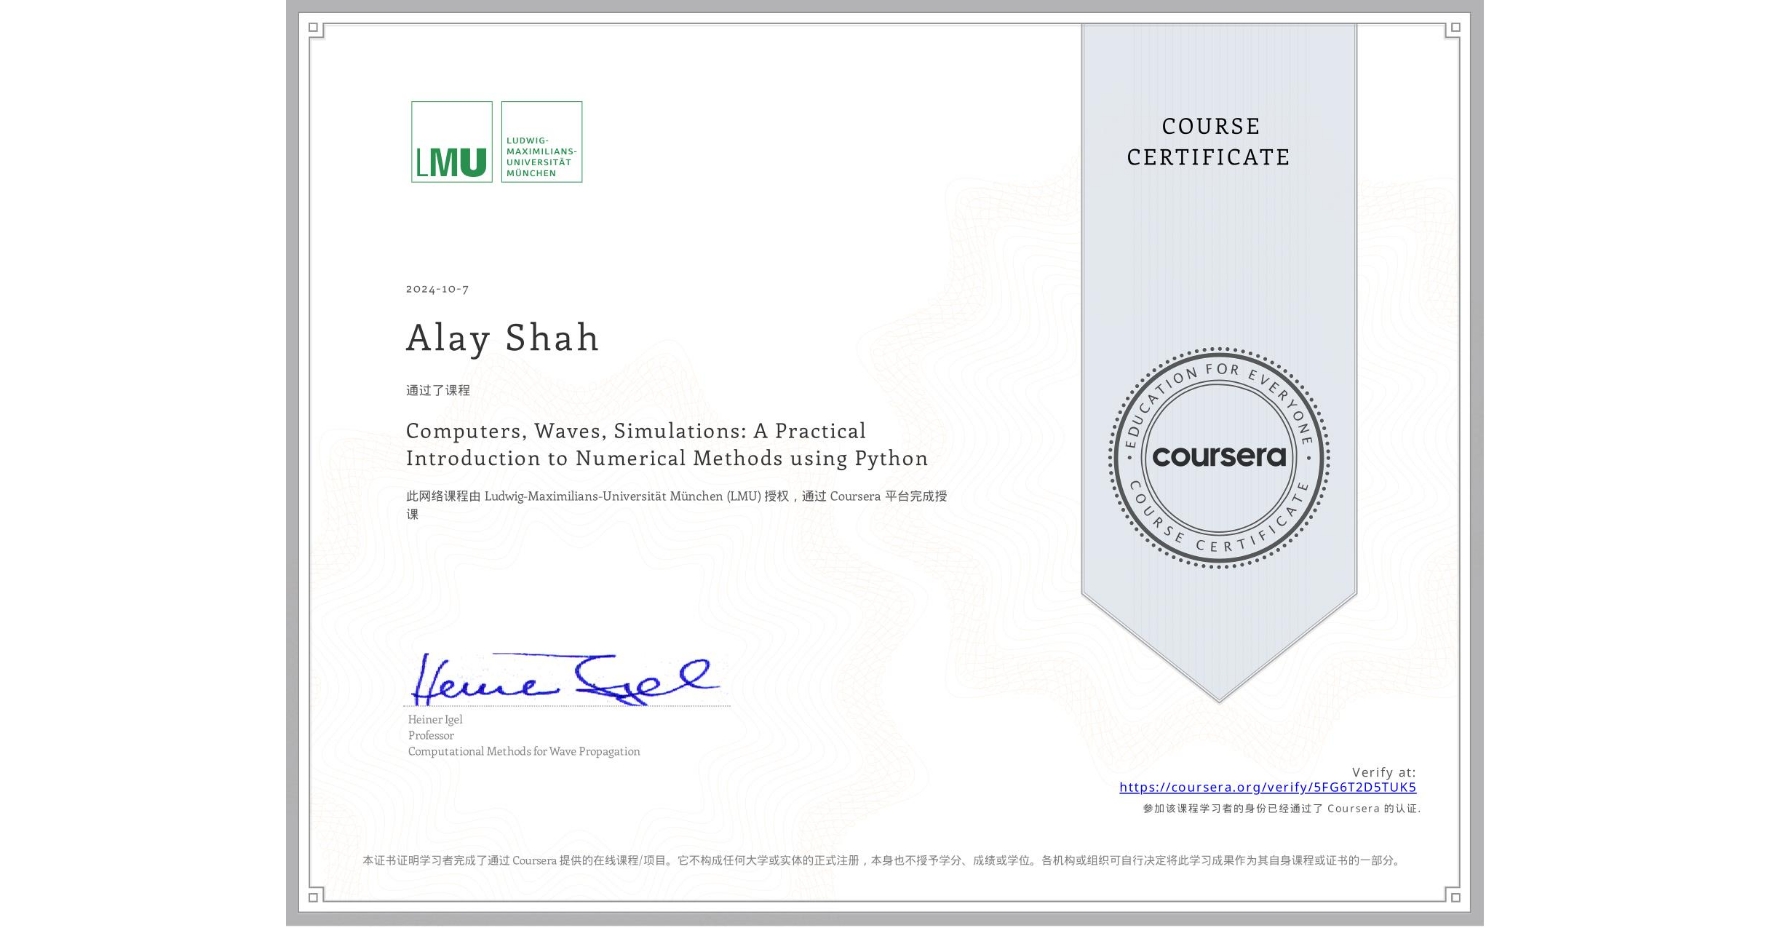Screen dimensions: 1772x928
Task: Select the gray ribbon banner graphic
Action: 1219,250
